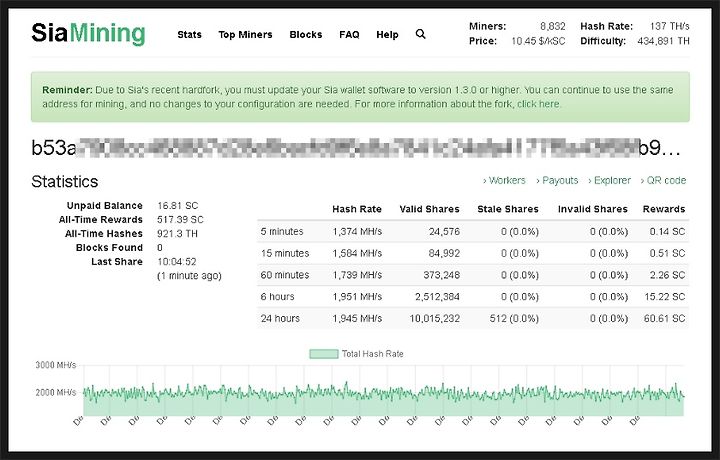Click the Valid Shares column header
The width and height of the screenshot is (720, 460).
[x=429, y=209]
